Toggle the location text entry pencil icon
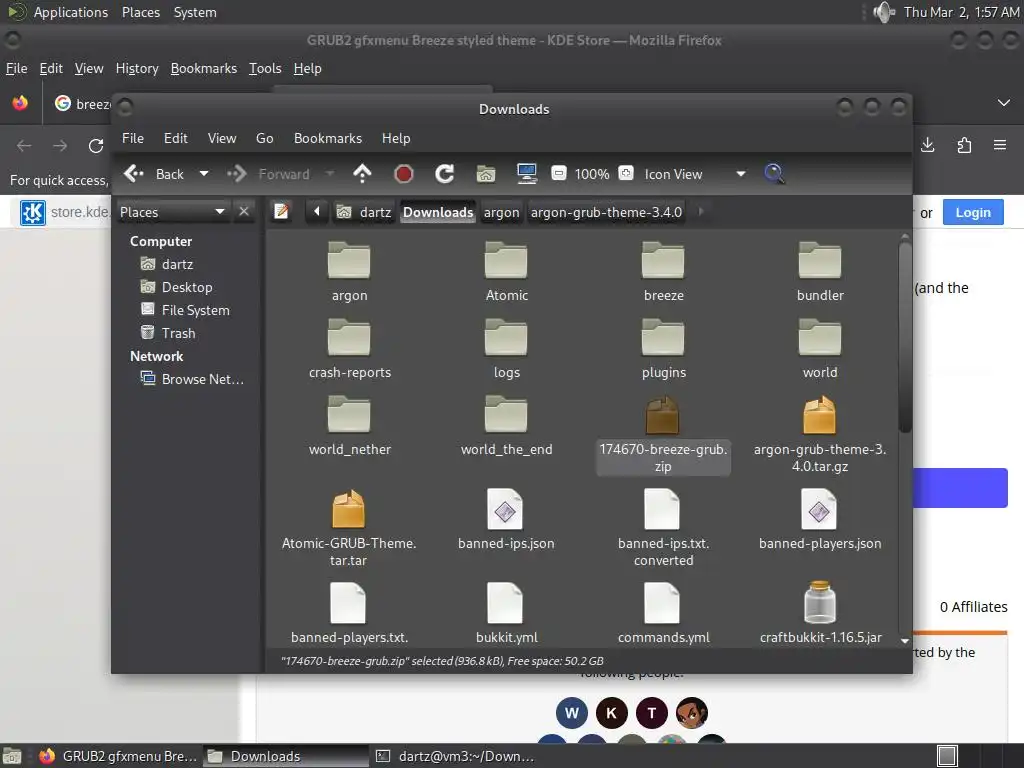This screenshot has height=768, width=1024. 281,212
